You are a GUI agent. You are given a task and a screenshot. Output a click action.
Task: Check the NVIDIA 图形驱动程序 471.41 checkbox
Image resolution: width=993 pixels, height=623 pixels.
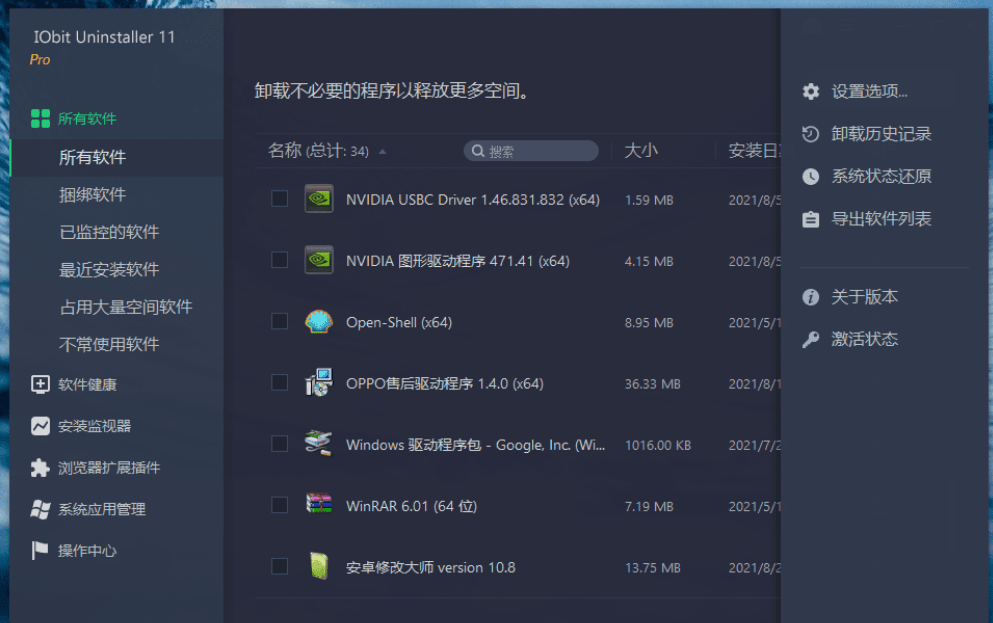point(279,260)
